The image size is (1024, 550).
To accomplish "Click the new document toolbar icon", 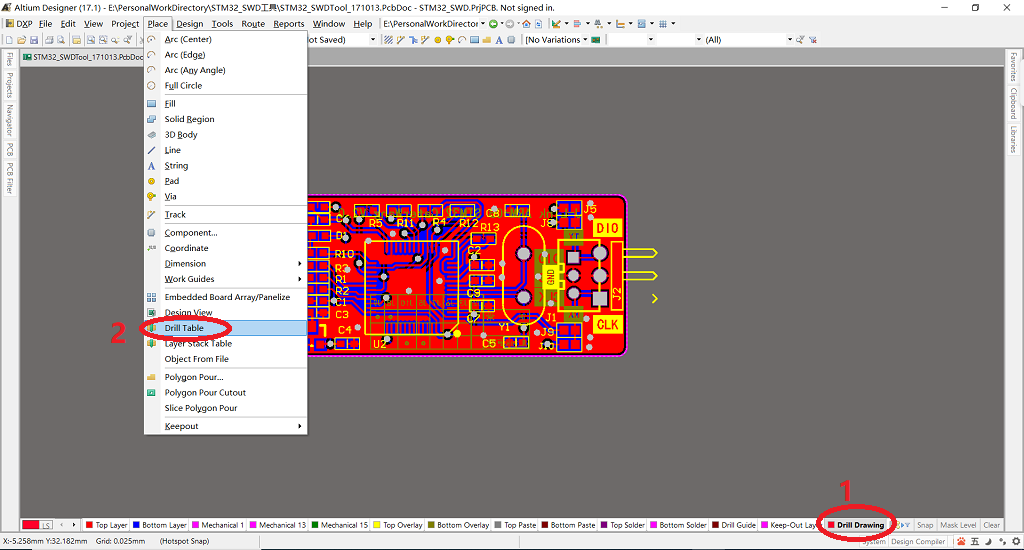I will [9, 40].
